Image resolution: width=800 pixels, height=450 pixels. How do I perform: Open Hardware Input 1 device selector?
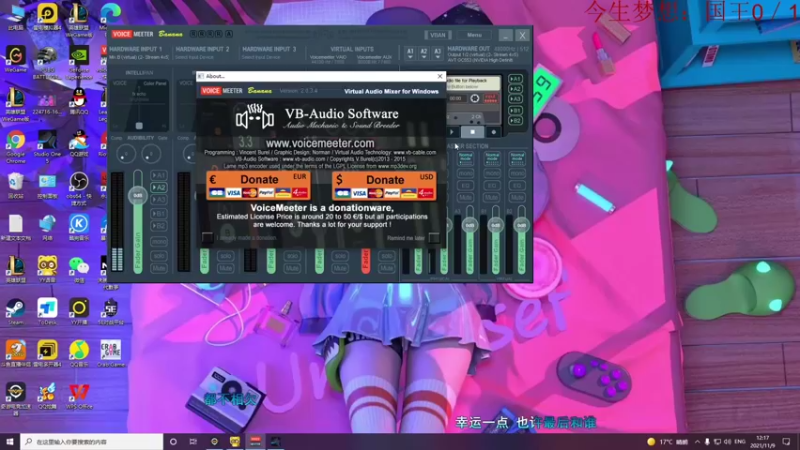[x=139, y=57]
